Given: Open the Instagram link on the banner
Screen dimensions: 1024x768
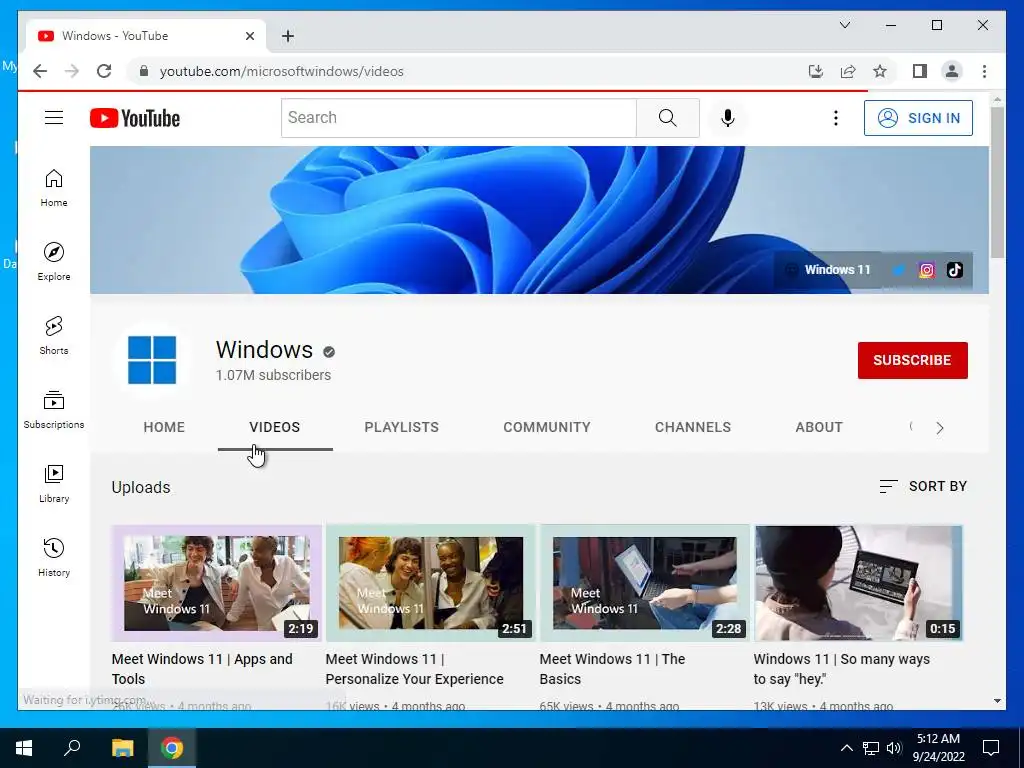Looking at the screenshot, I should coord(926,270).
